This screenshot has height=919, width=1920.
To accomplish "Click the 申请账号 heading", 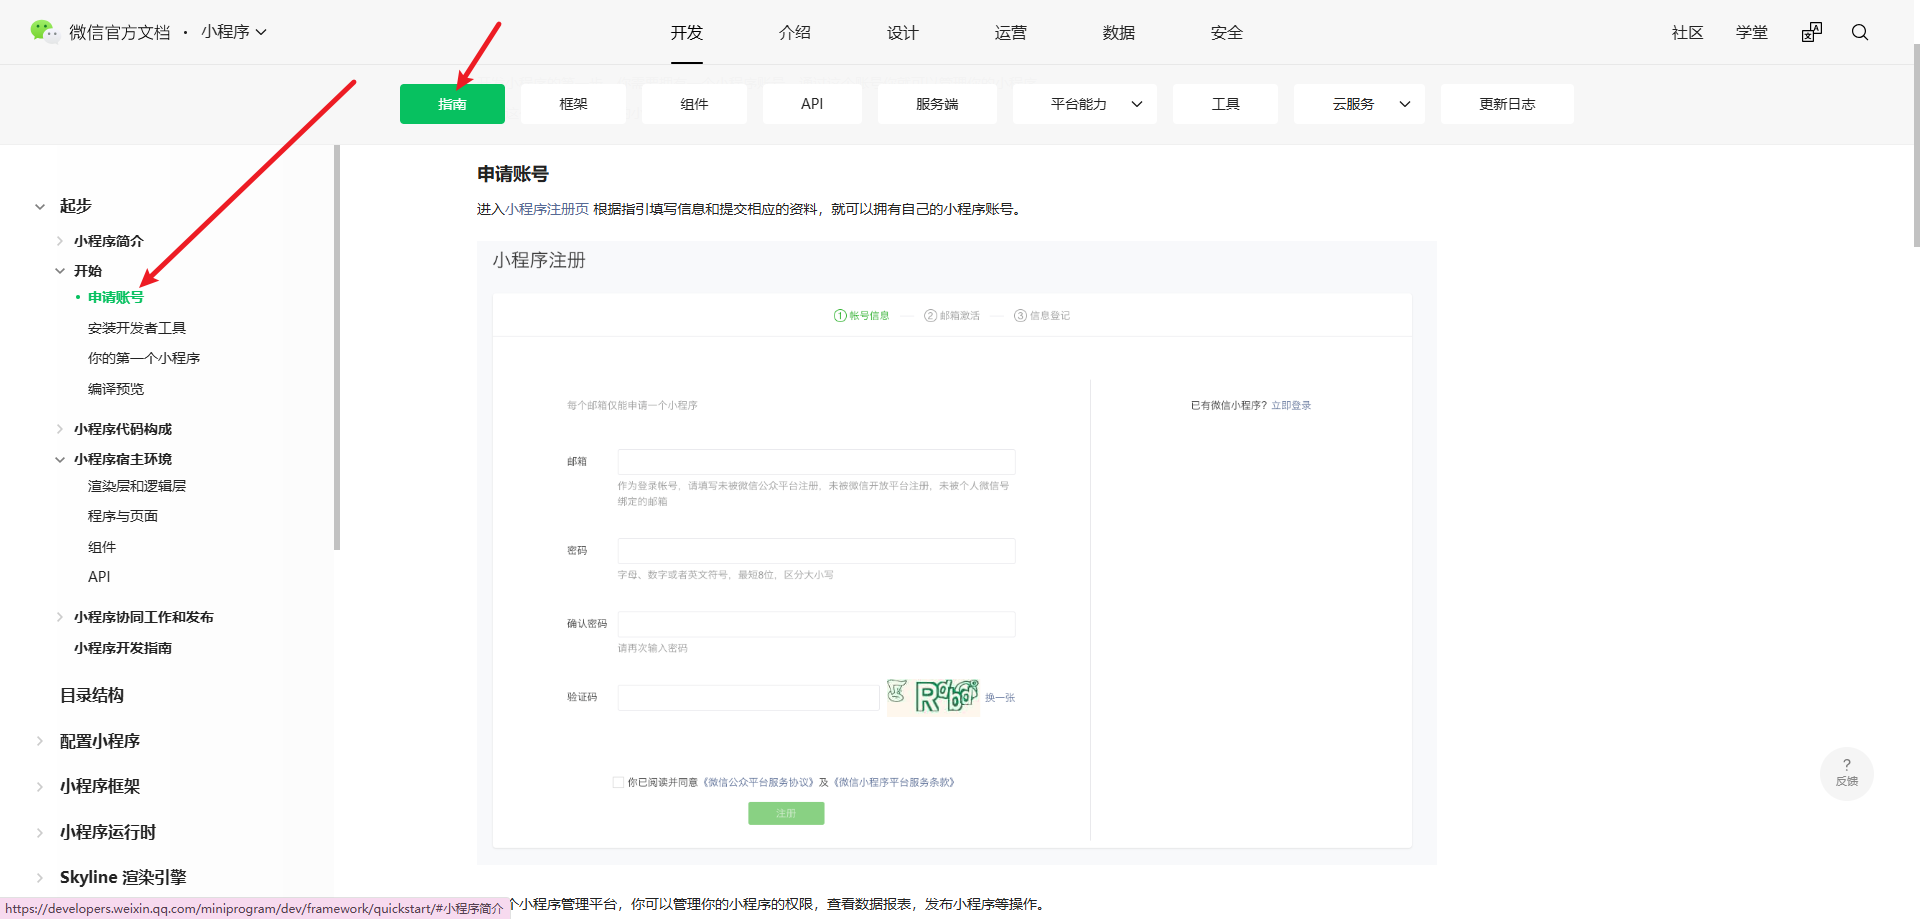I will [513, 174].
